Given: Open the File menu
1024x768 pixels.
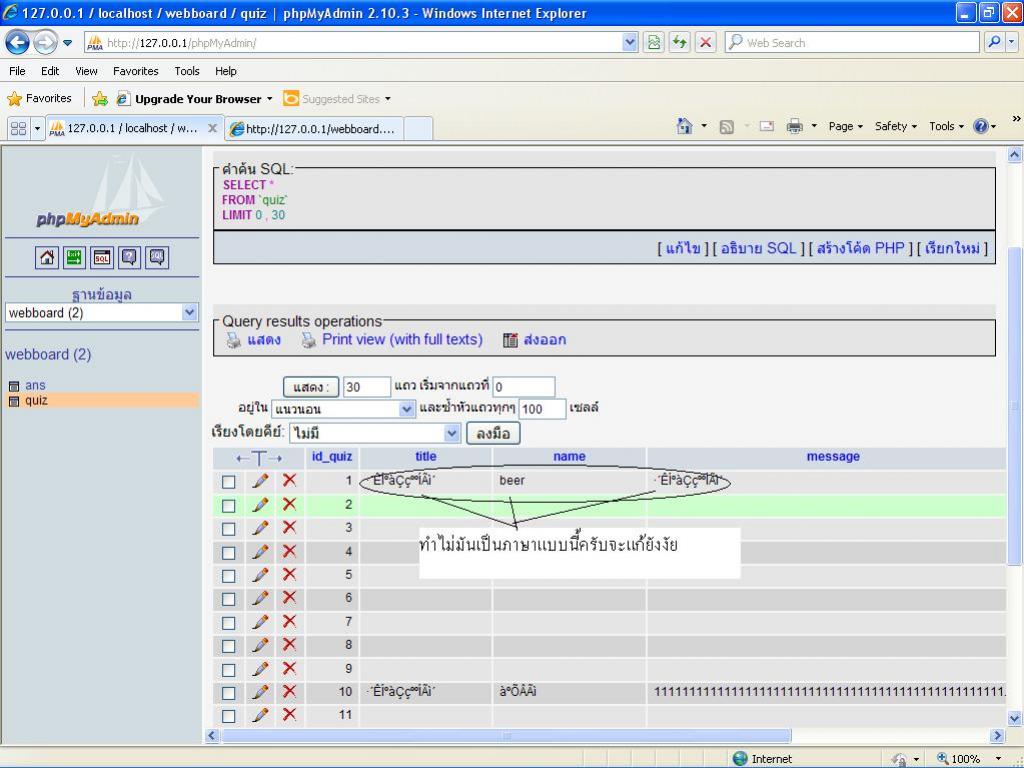Looking at the screenshot, I should tap(17, 71).
